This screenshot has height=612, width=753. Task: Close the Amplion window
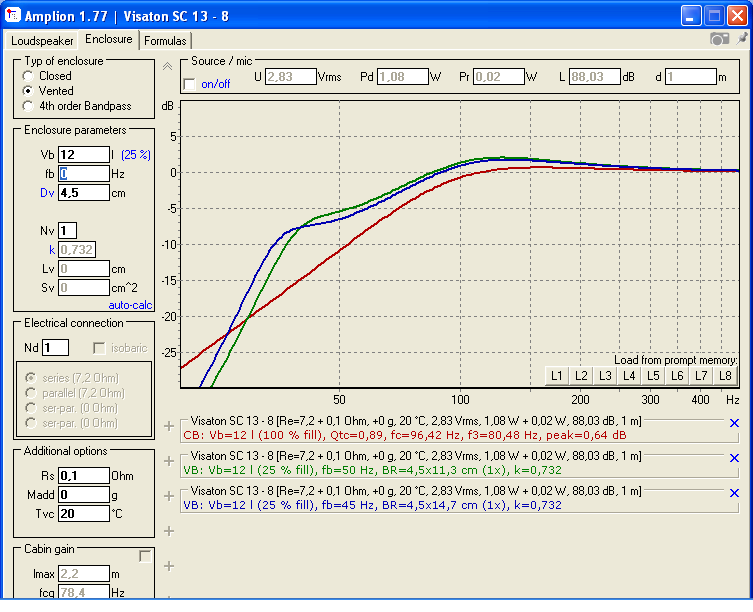click(x=737, y=16)
